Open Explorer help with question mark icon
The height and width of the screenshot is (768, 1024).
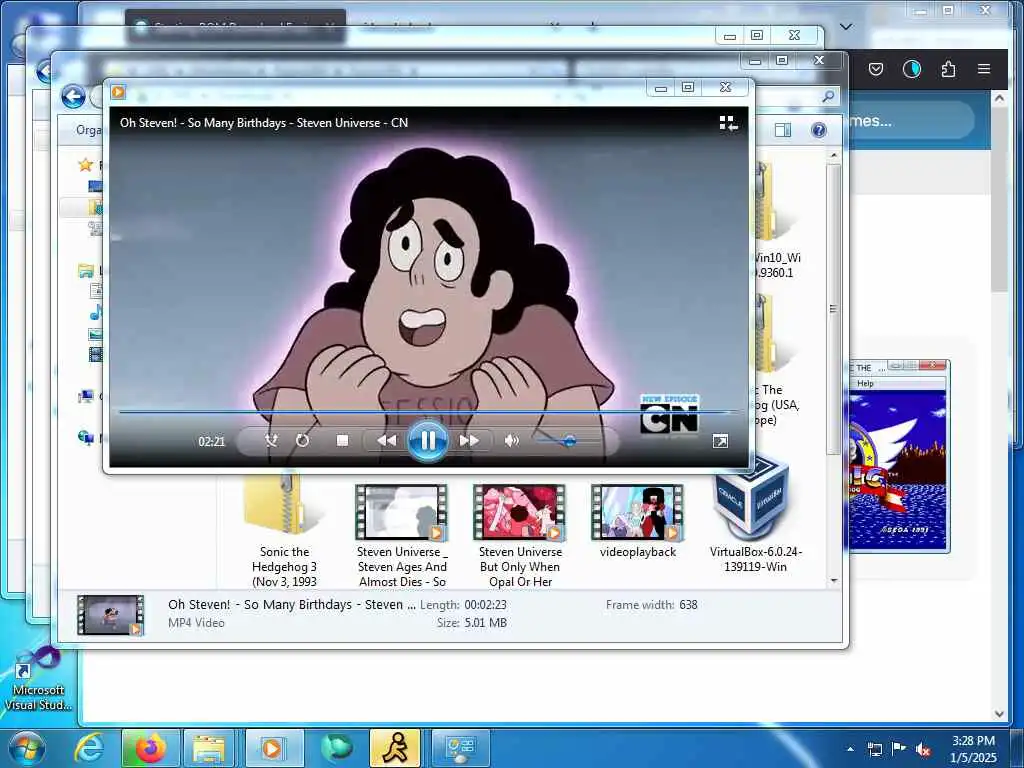click(x=818, y=130)
